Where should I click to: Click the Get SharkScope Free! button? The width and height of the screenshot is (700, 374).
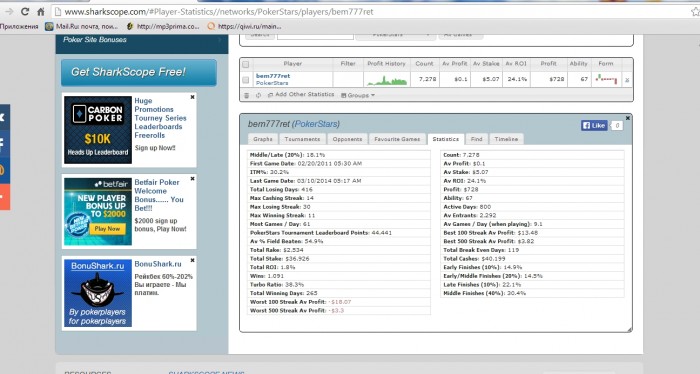click(x=139, y=72)
